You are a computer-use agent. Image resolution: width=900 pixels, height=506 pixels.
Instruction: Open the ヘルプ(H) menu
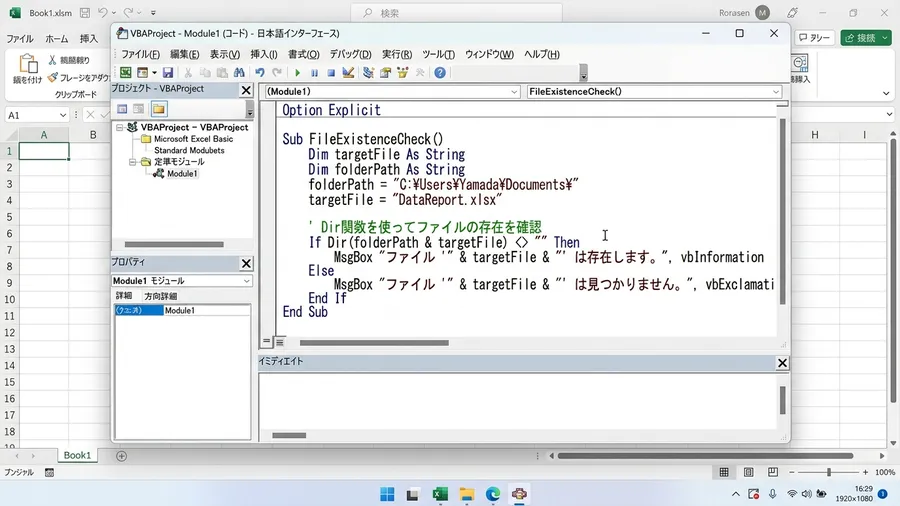[541, 55]
